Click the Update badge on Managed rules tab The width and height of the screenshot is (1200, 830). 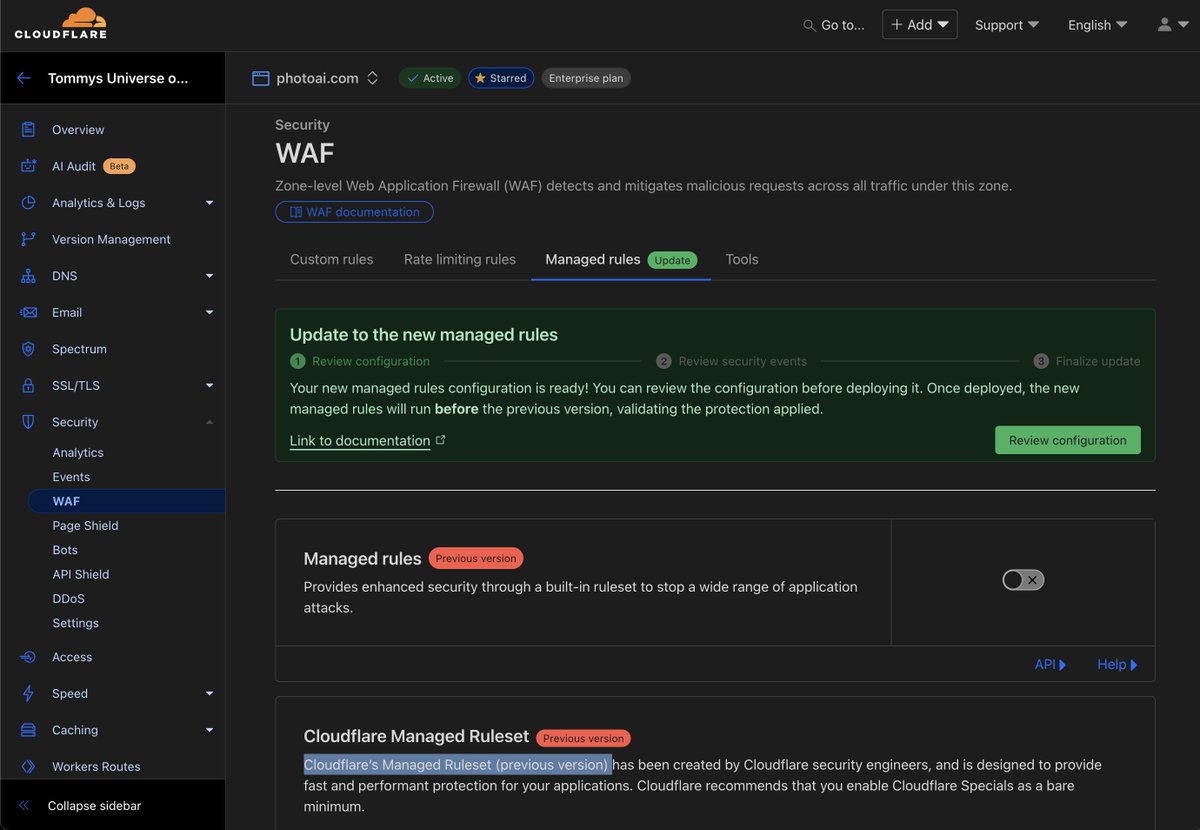coord(673,260)
